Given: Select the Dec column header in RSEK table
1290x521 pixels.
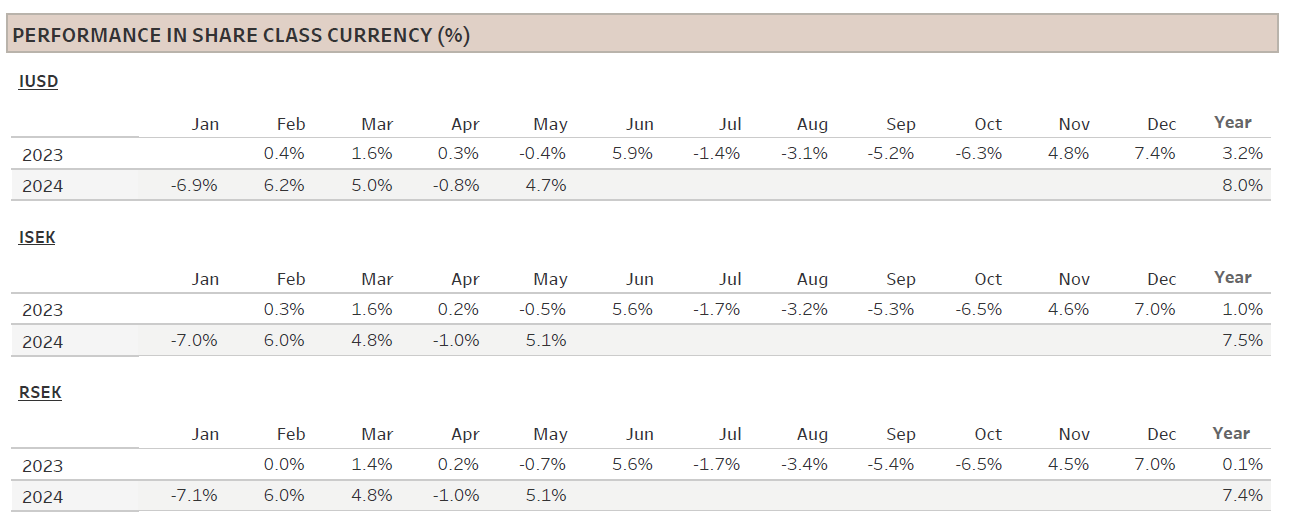Looking at the screenshot, I should [1162, 434].
